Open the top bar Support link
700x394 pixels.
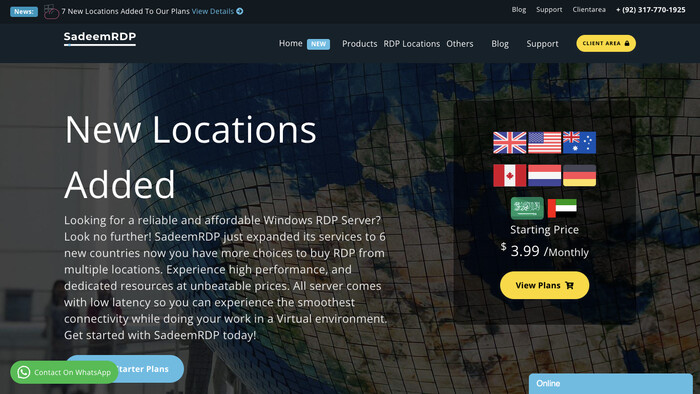[x=549, y=9]
